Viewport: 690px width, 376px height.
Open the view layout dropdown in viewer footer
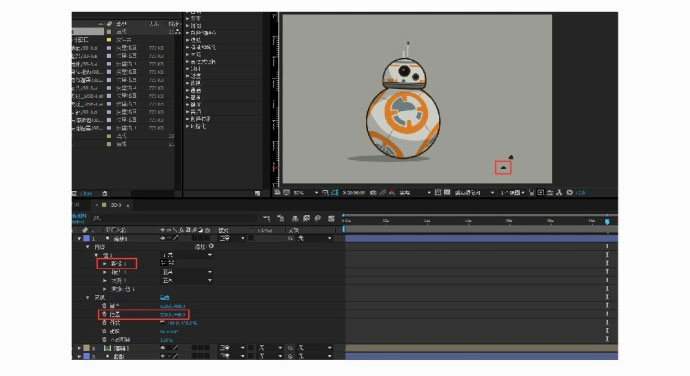[512, 192]
